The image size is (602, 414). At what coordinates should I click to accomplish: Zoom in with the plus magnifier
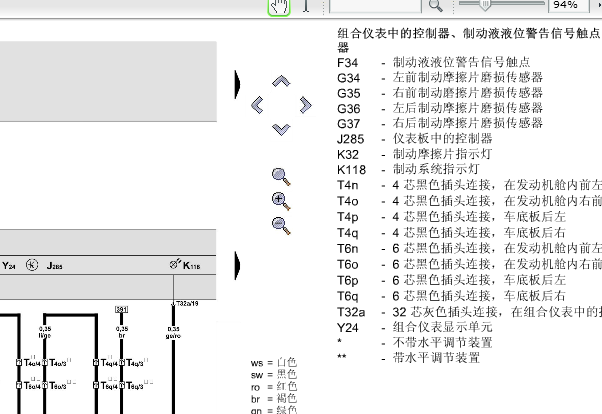pos(281,201)
